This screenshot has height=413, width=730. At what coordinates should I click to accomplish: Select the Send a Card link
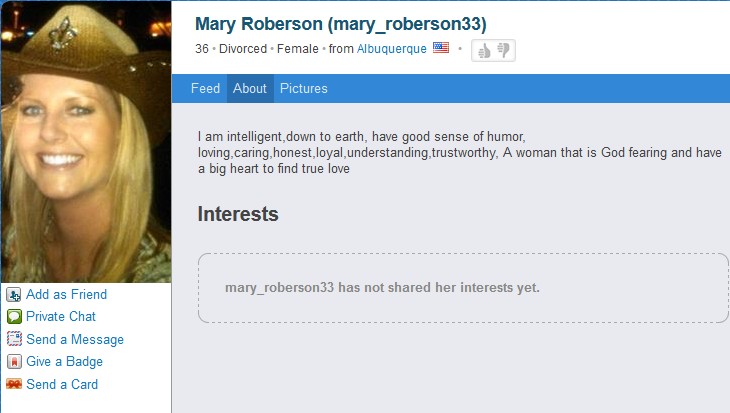click(62, 385)
